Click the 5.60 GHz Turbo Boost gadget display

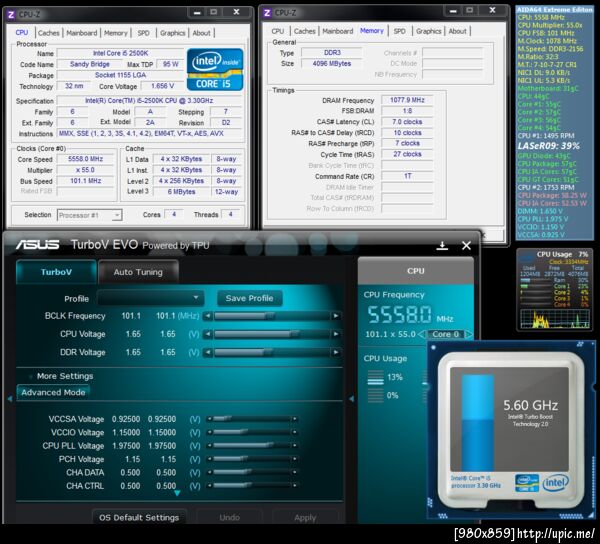tap(509, 419)
